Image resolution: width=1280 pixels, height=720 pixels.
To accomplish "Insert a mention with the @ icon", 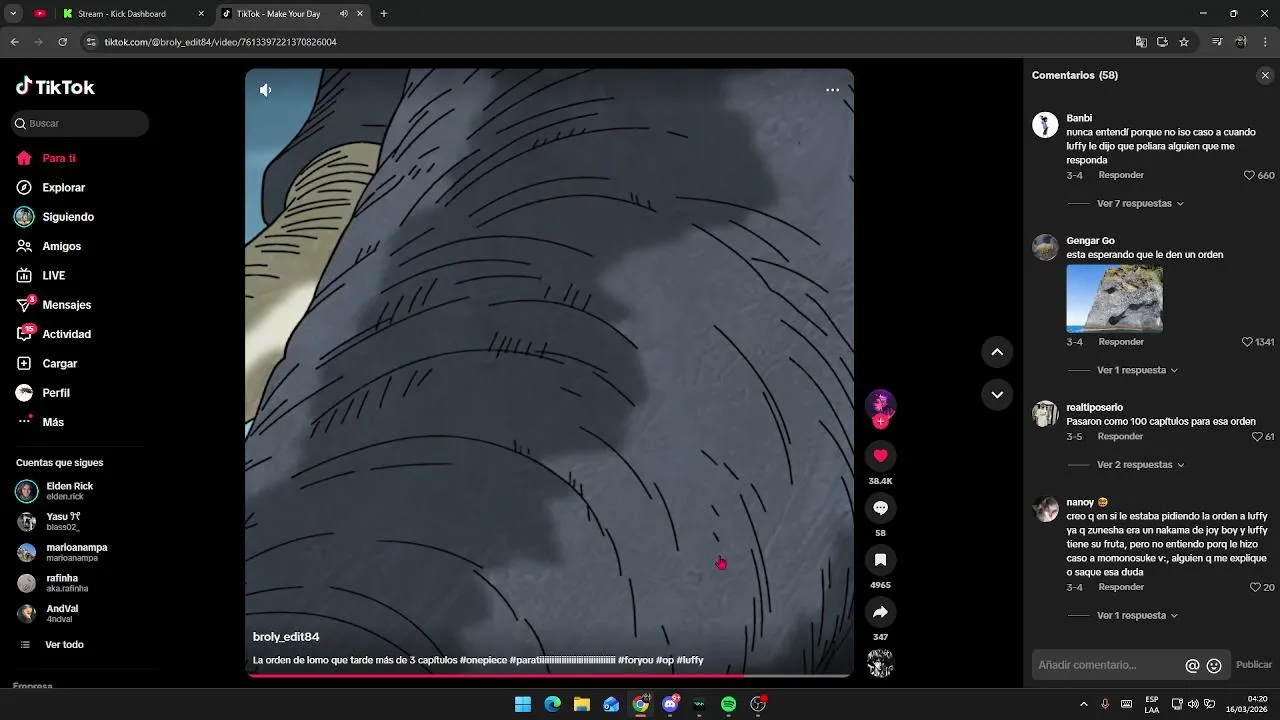I will [x=1192, y=666].
